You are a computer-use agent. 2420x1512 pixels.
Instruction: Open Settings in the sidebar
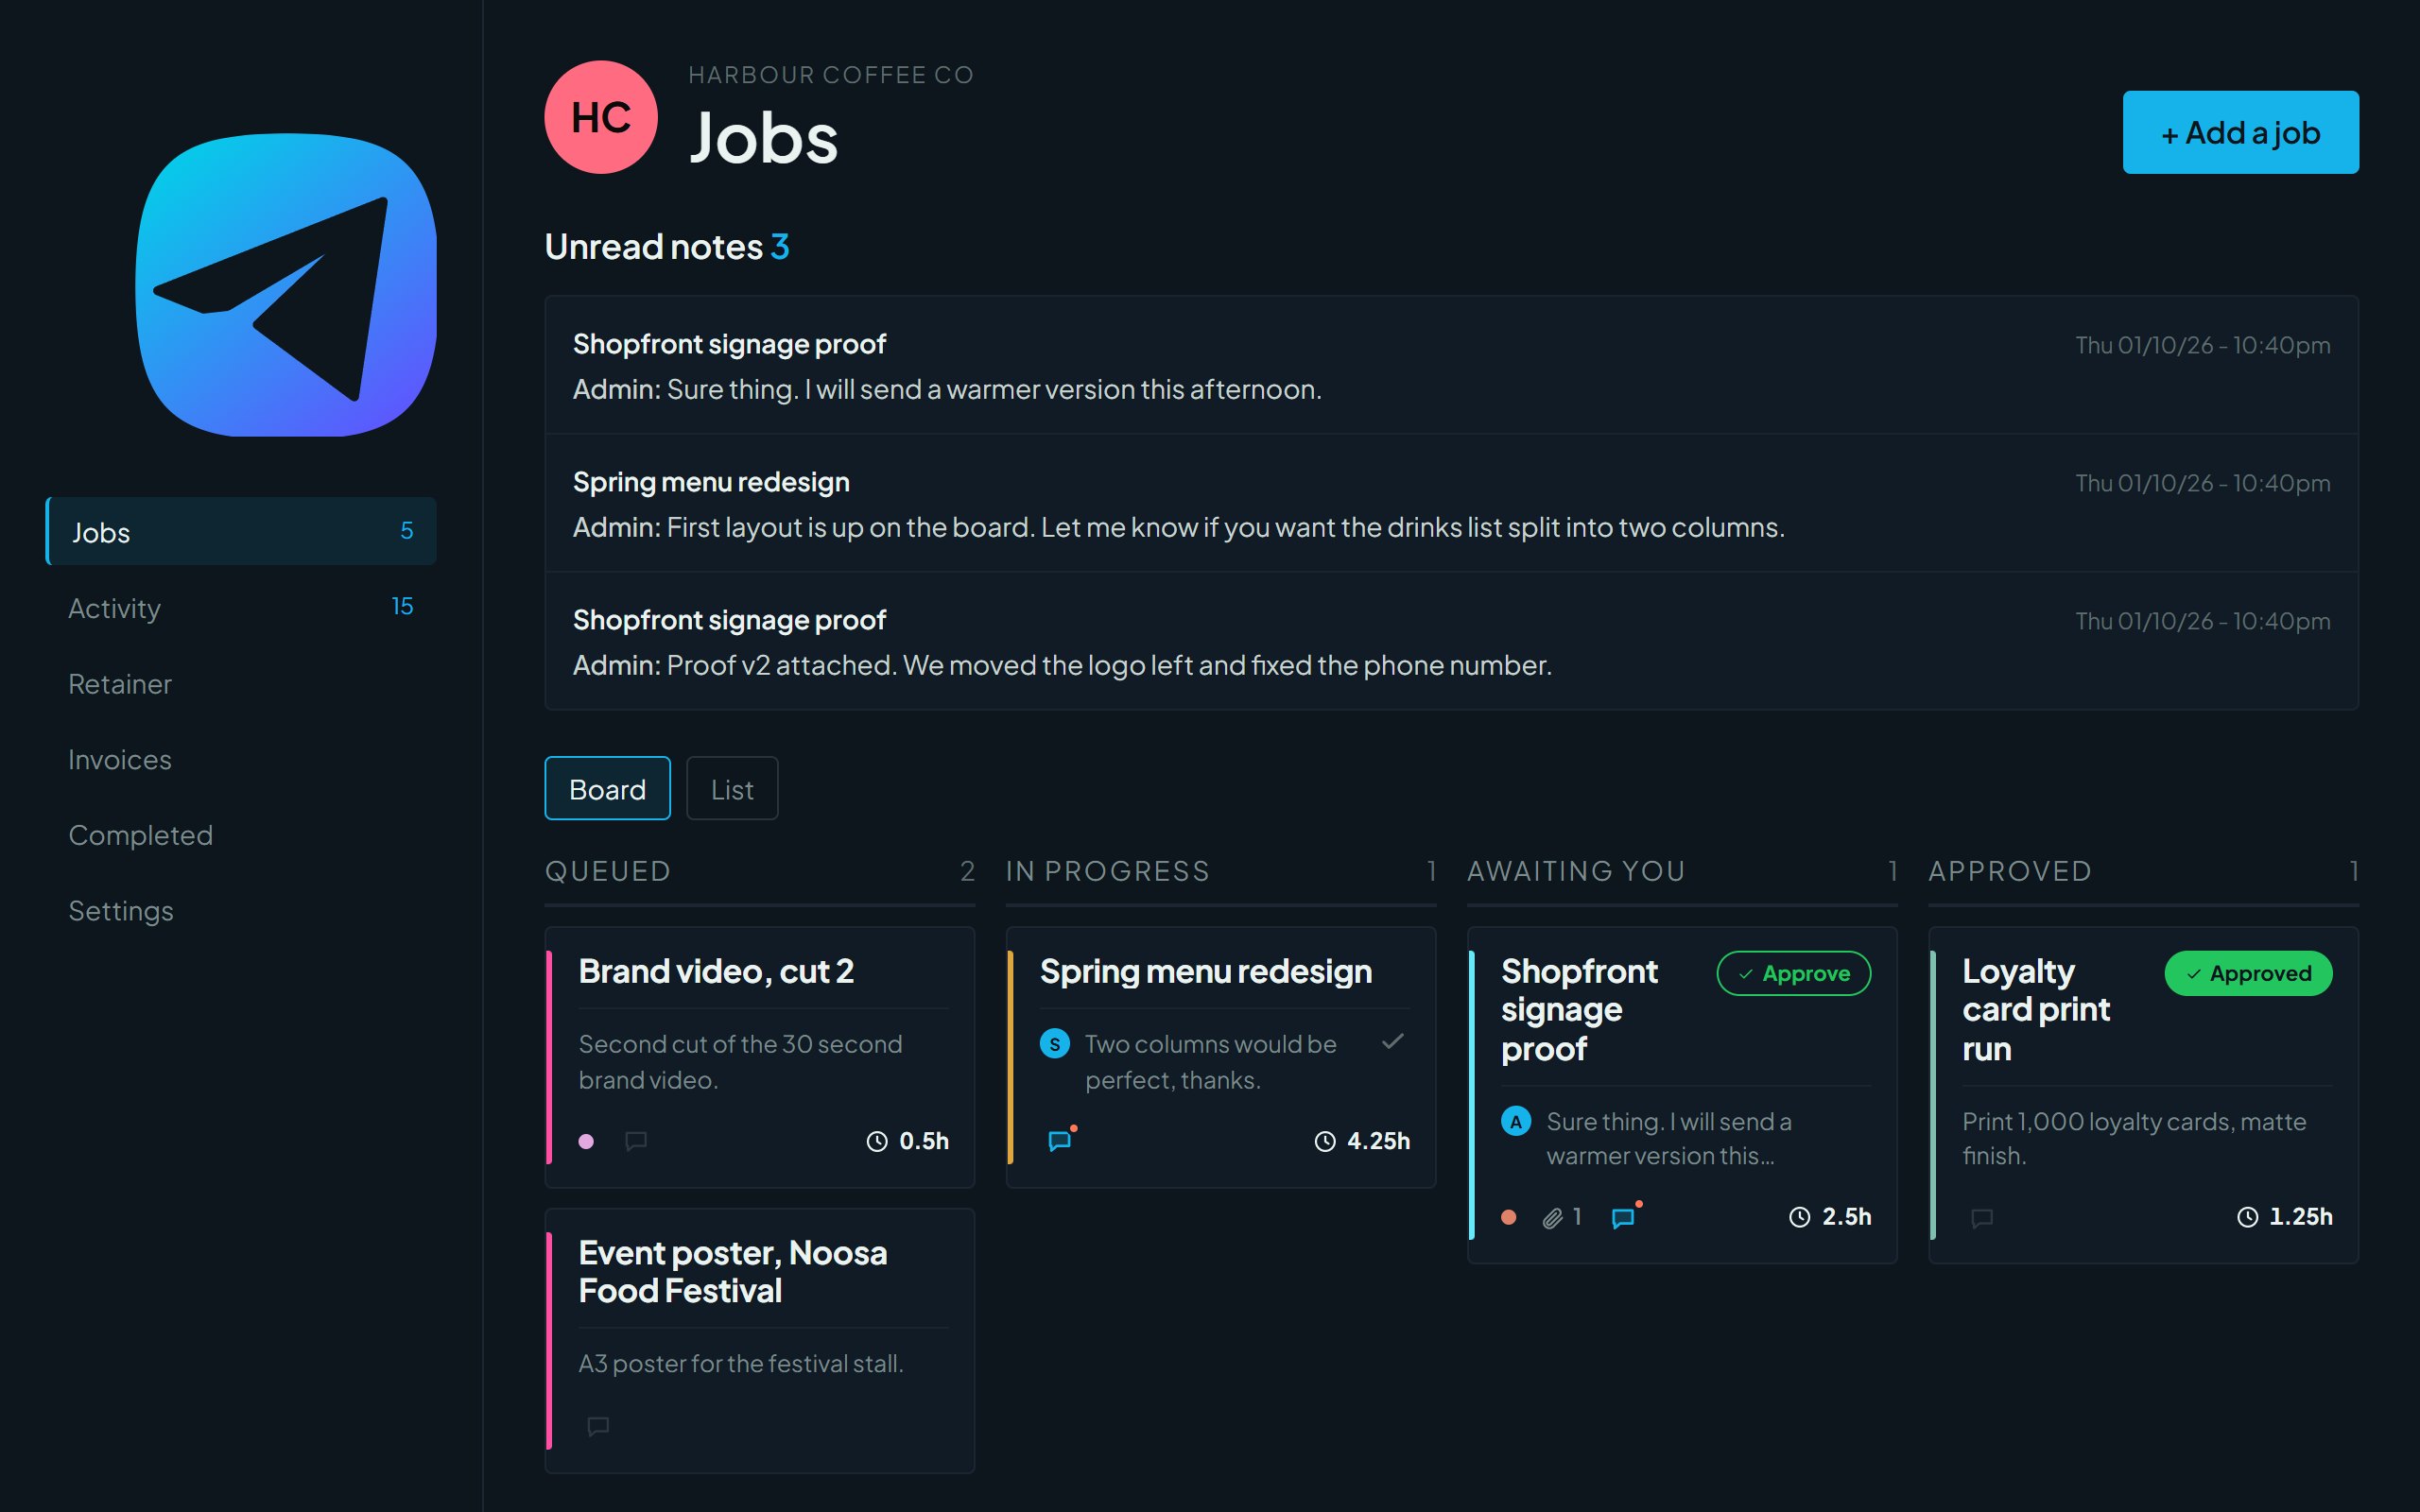[x=241, y=911]
